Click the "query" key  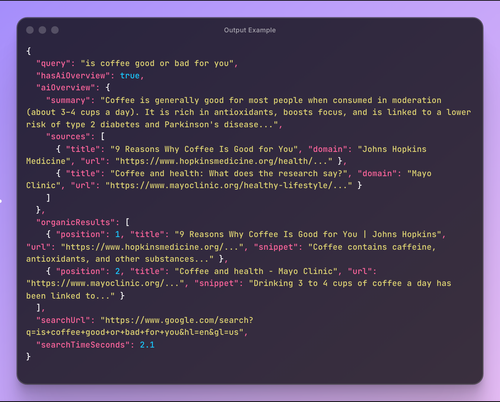pos(53,63)
